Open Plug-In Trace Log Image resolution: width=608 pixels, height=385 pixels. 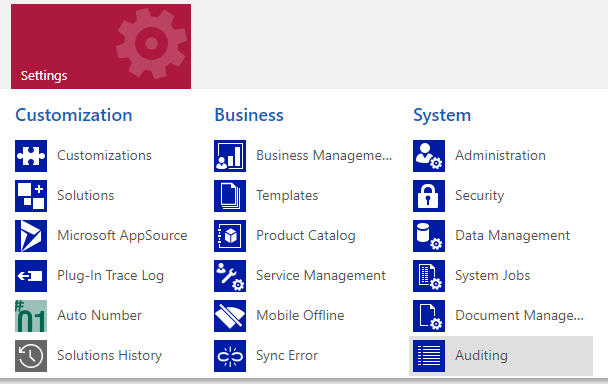coord(111,276)
